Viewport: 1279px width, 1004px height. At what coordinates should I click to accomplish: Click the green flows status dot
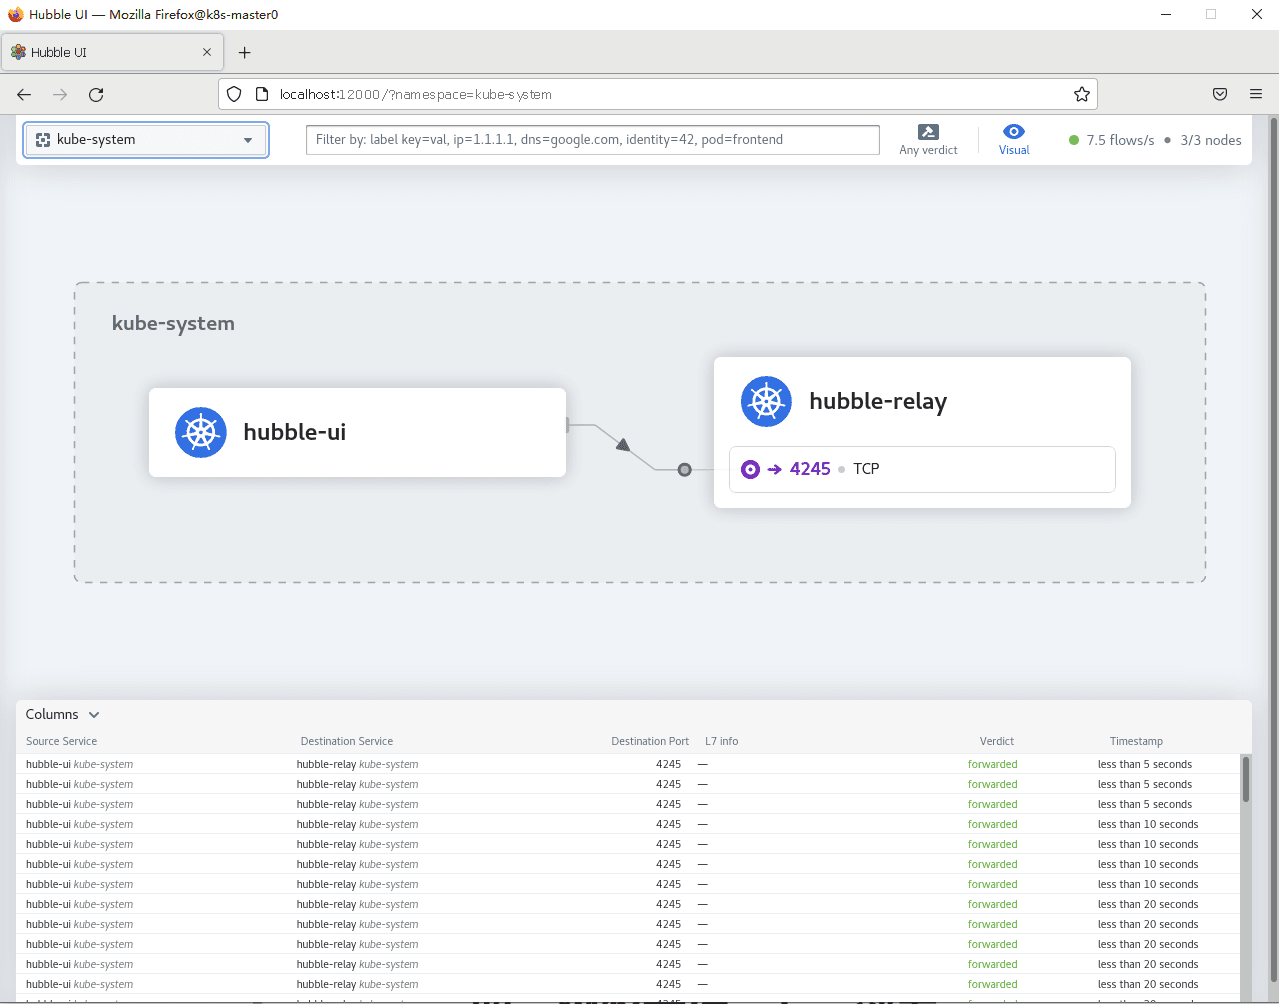pyautogui.click(x=1074, y=140)
